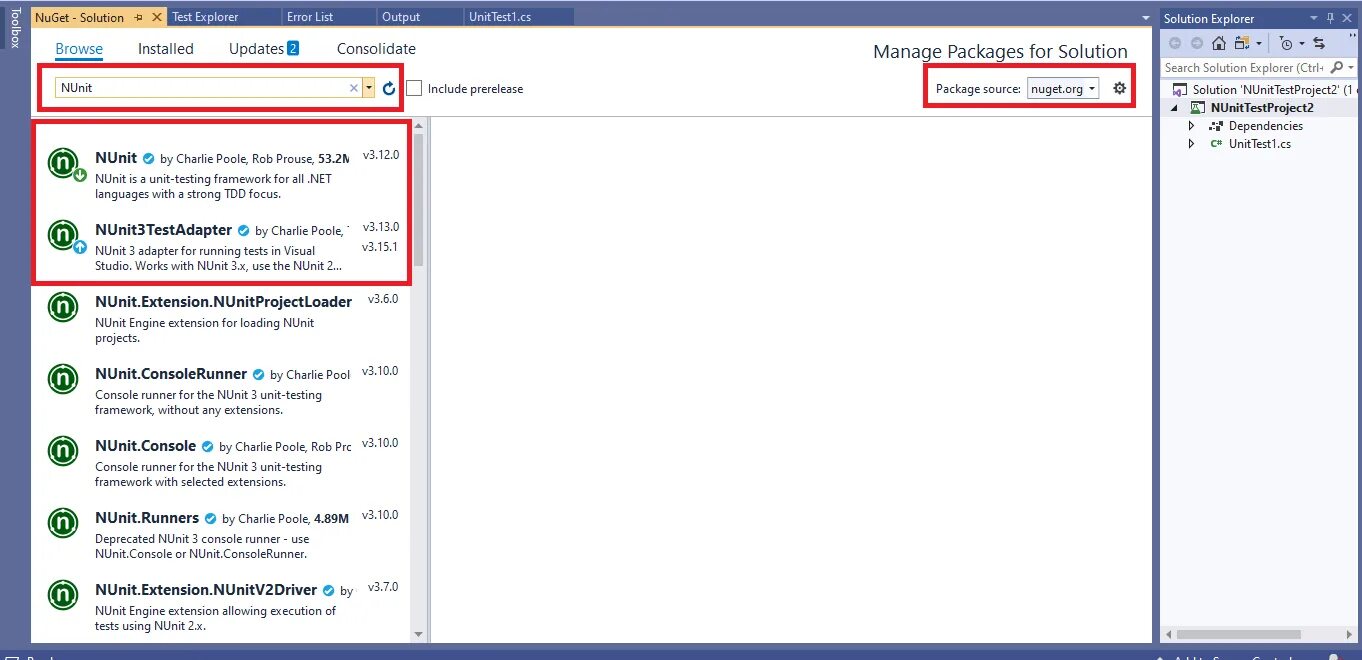Click the NUnit.Extension.NUnitV2Driver package icon
1362x660 pixels.
[x=63, y=595]
